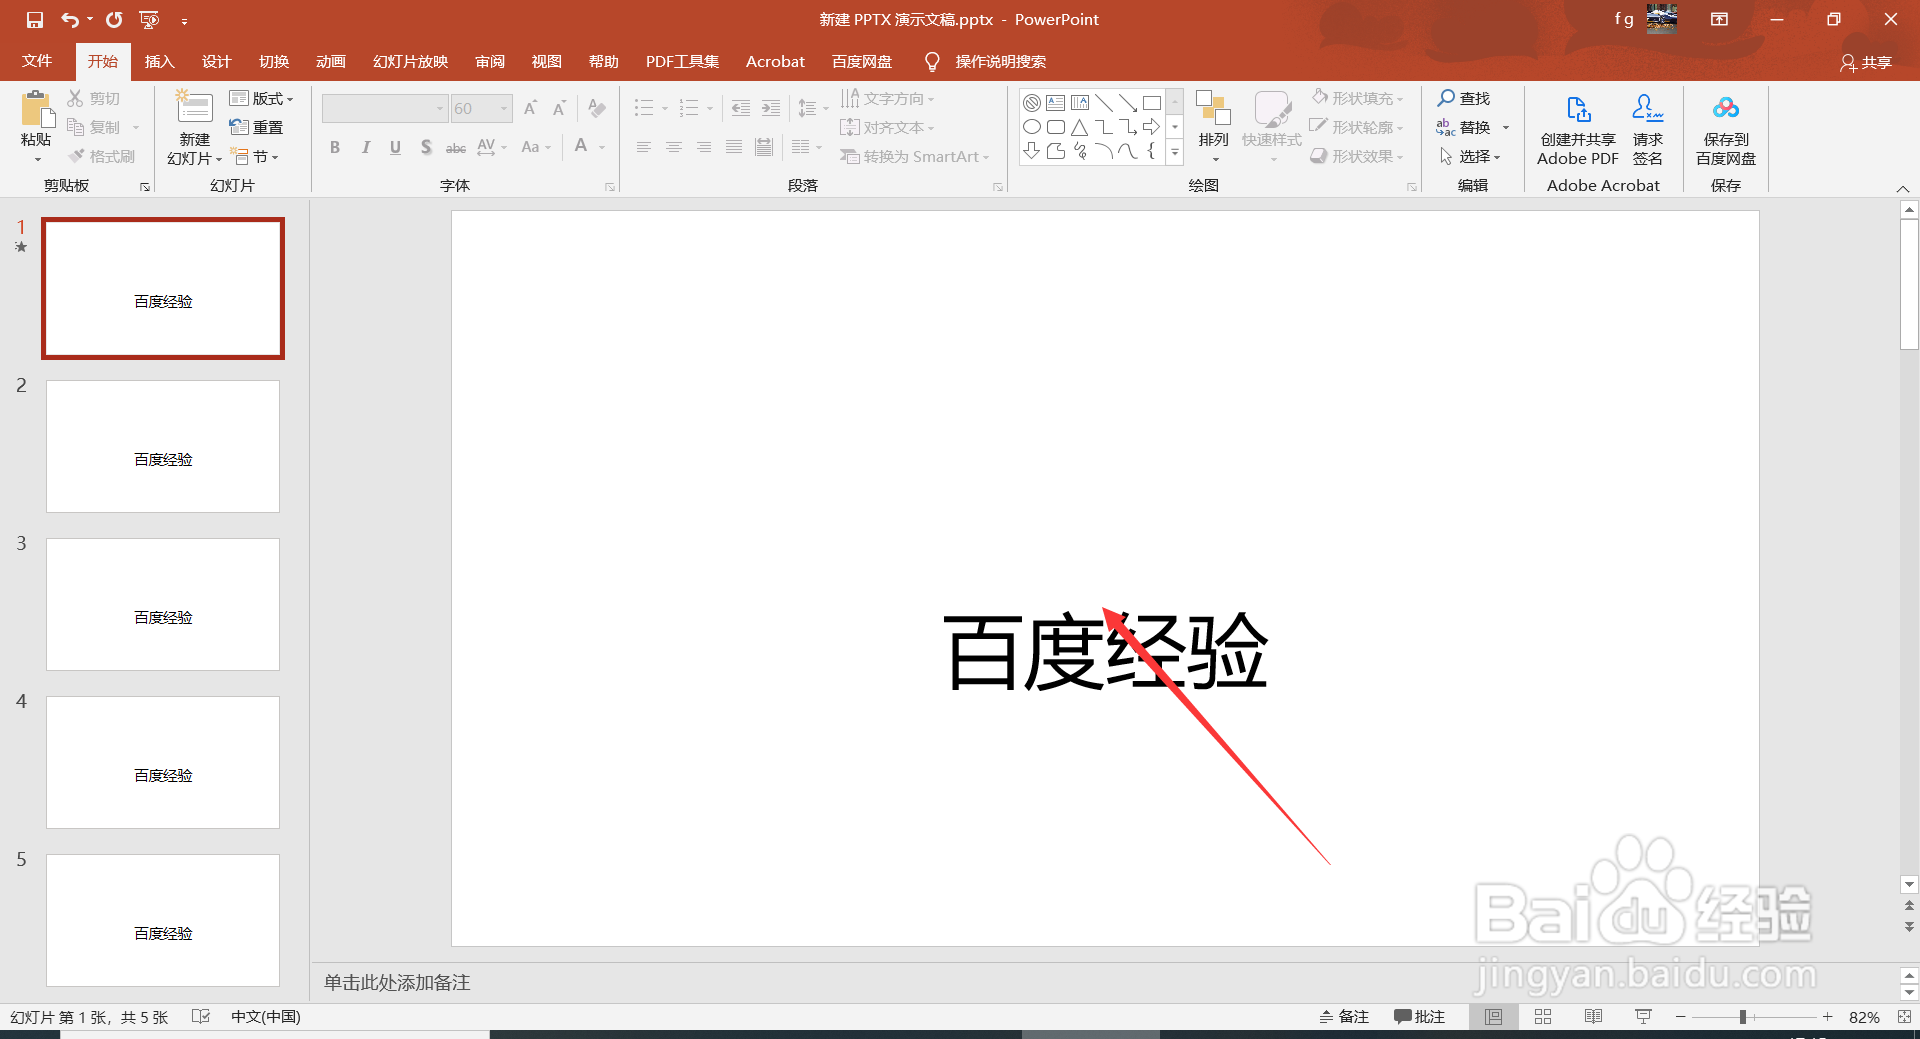Click the Copy (复制) button
The height and width of the screenshot is (1039, 1920).
[94, 127]
